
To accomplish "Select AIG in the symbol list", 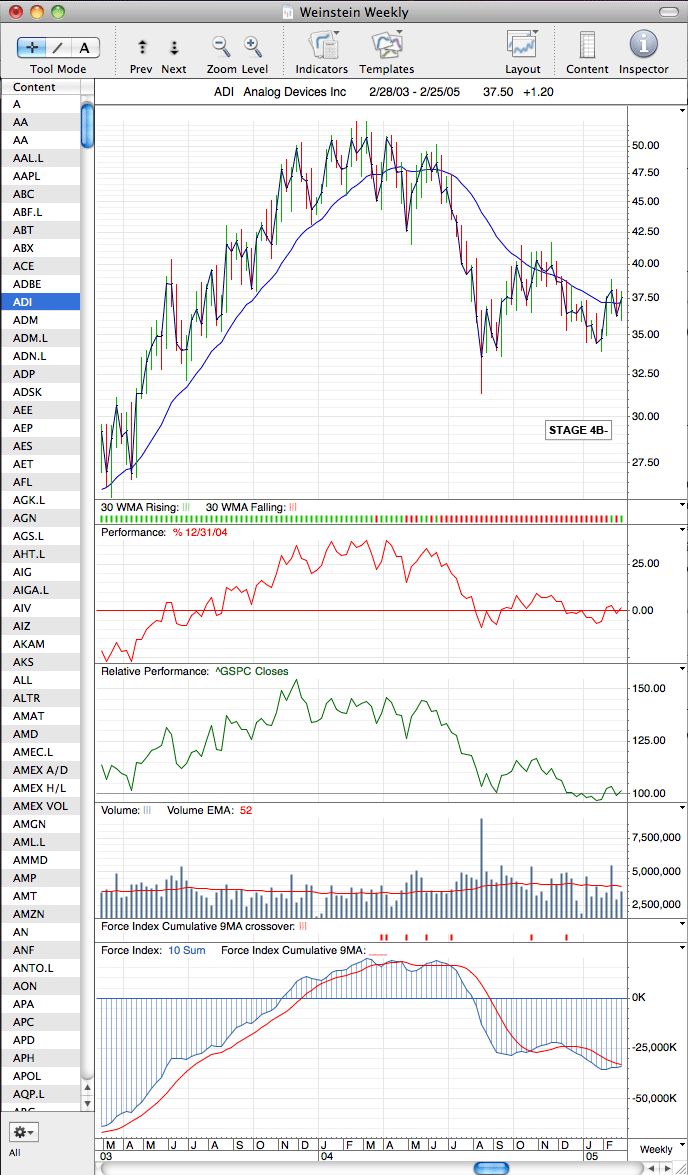I will coord(39,572).
